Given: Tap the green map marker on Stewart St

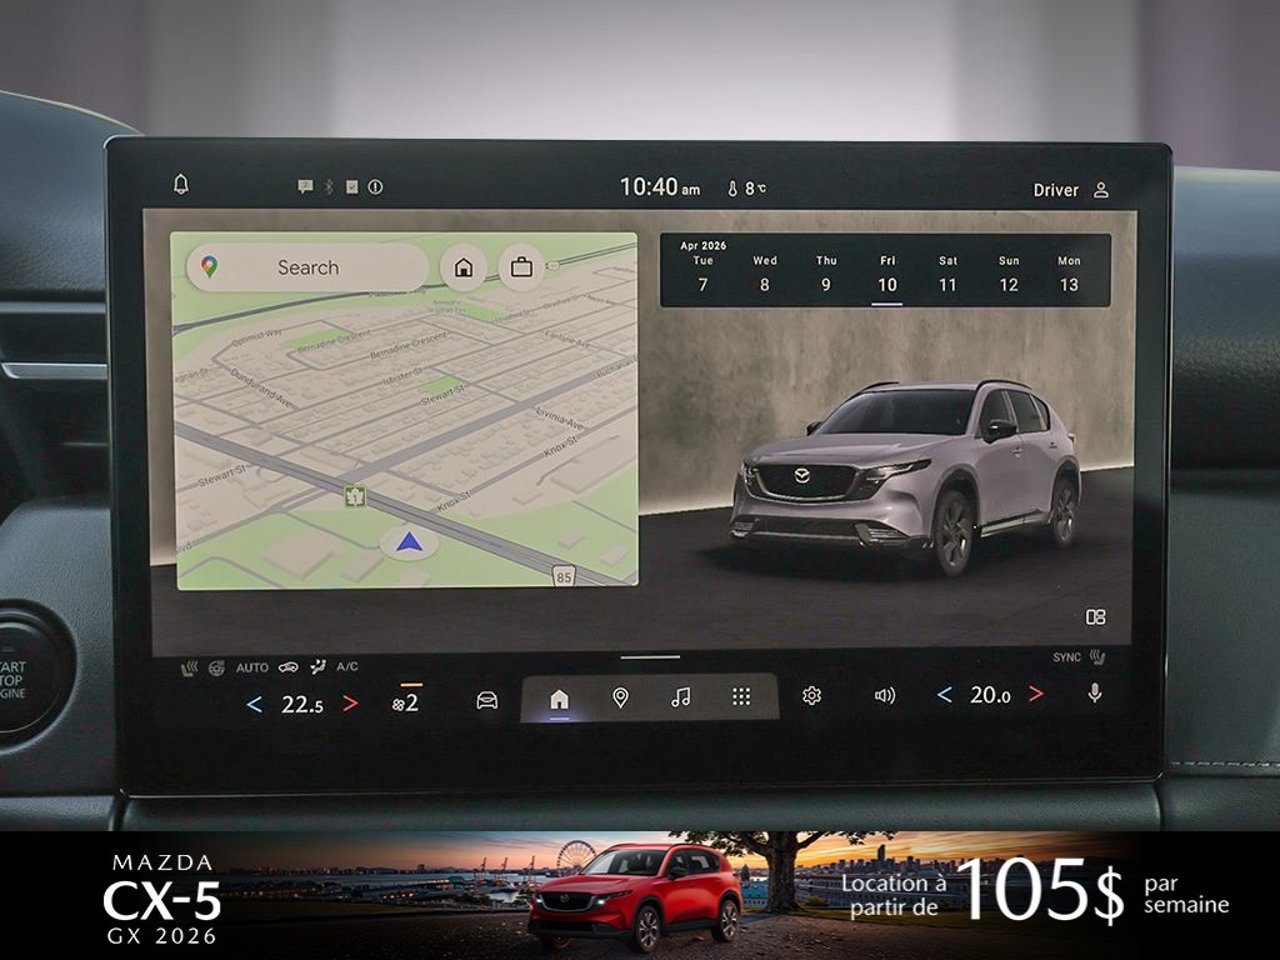Looking at the screenshot, I should 354,495.
